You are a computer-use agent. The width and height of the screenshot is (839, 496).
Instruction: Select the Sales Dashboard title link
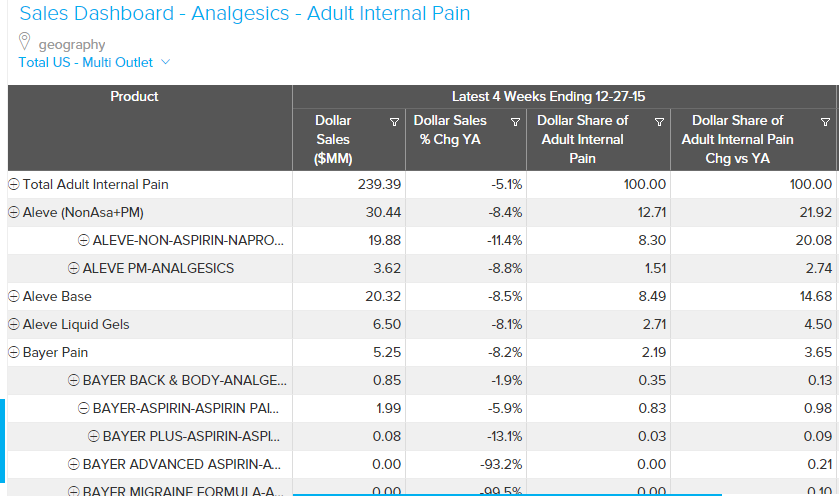click(245, 14)
